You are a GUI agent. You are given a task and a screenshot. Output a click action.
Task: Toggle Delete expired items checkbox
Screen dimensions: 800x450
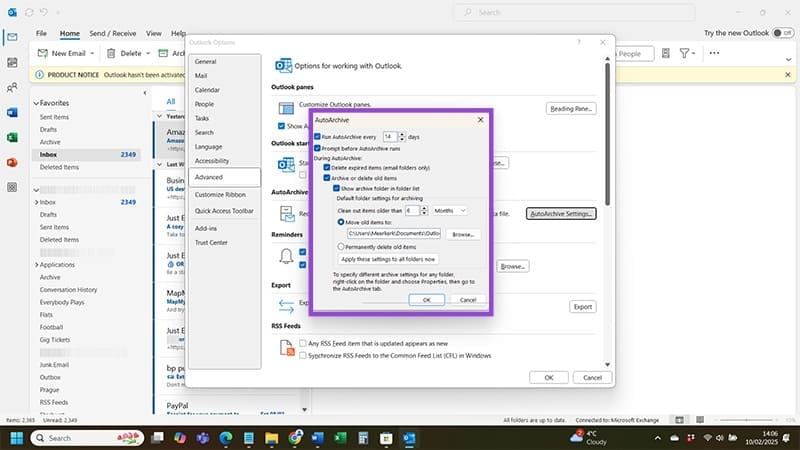(x=327, y=167)
